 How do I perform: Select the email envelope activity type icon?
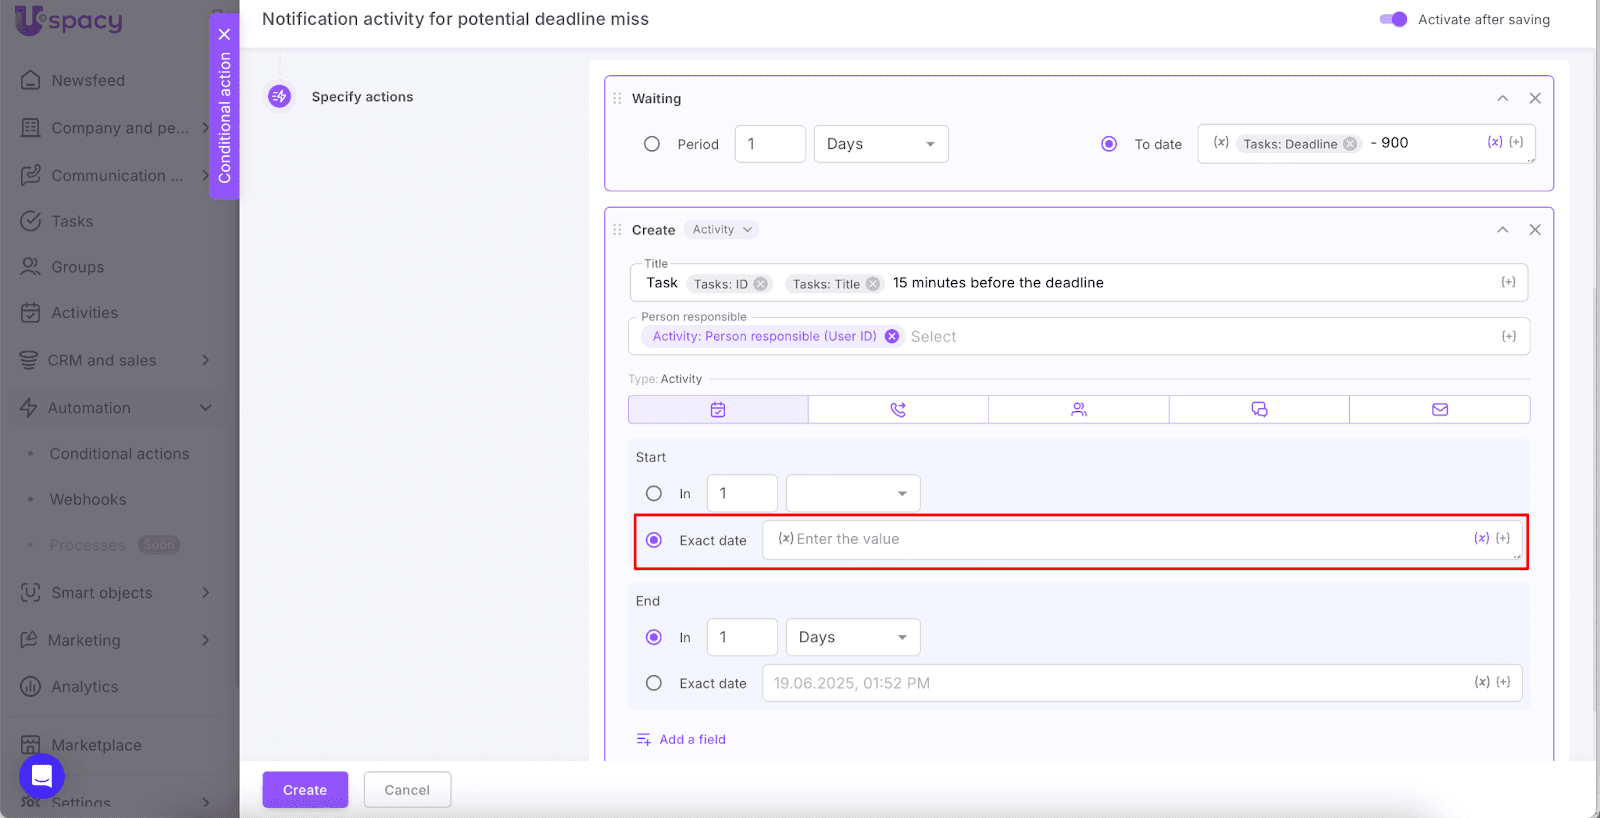(x=1439, y=410)
